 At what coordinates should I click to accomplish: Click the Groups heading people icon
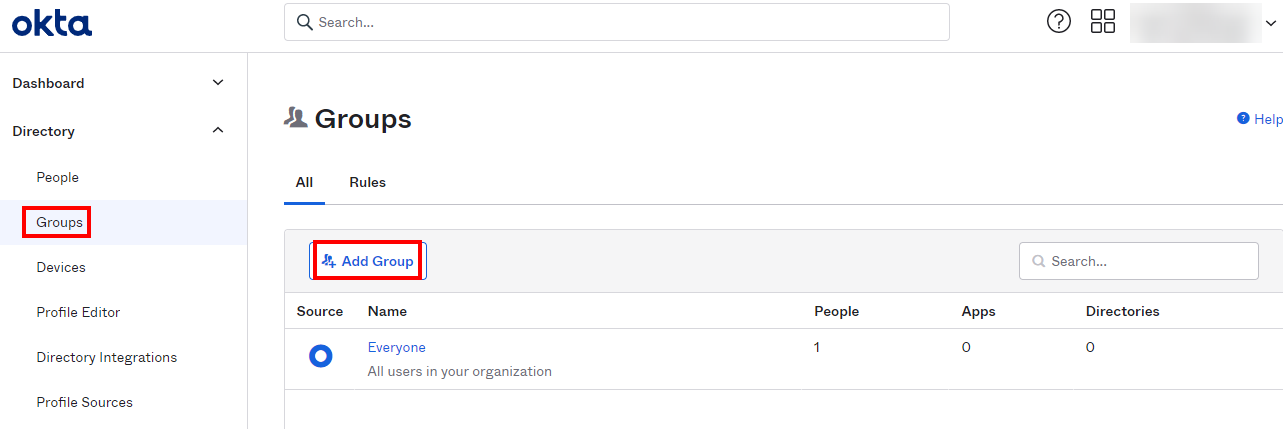point(295,118)
